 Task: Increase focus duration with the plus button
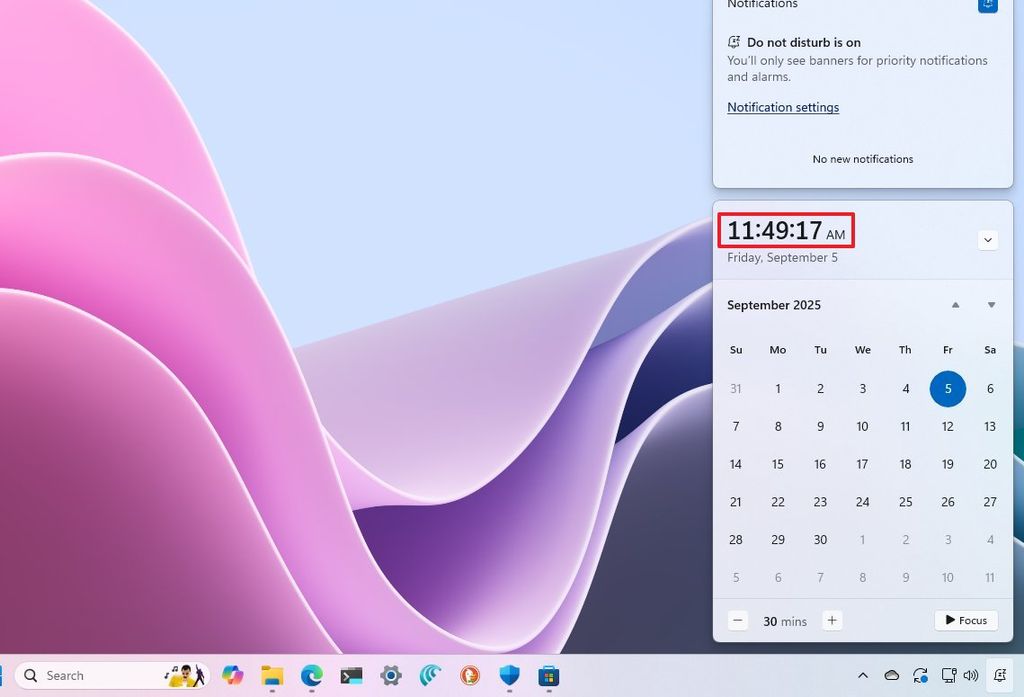click(x=831, y=620)
